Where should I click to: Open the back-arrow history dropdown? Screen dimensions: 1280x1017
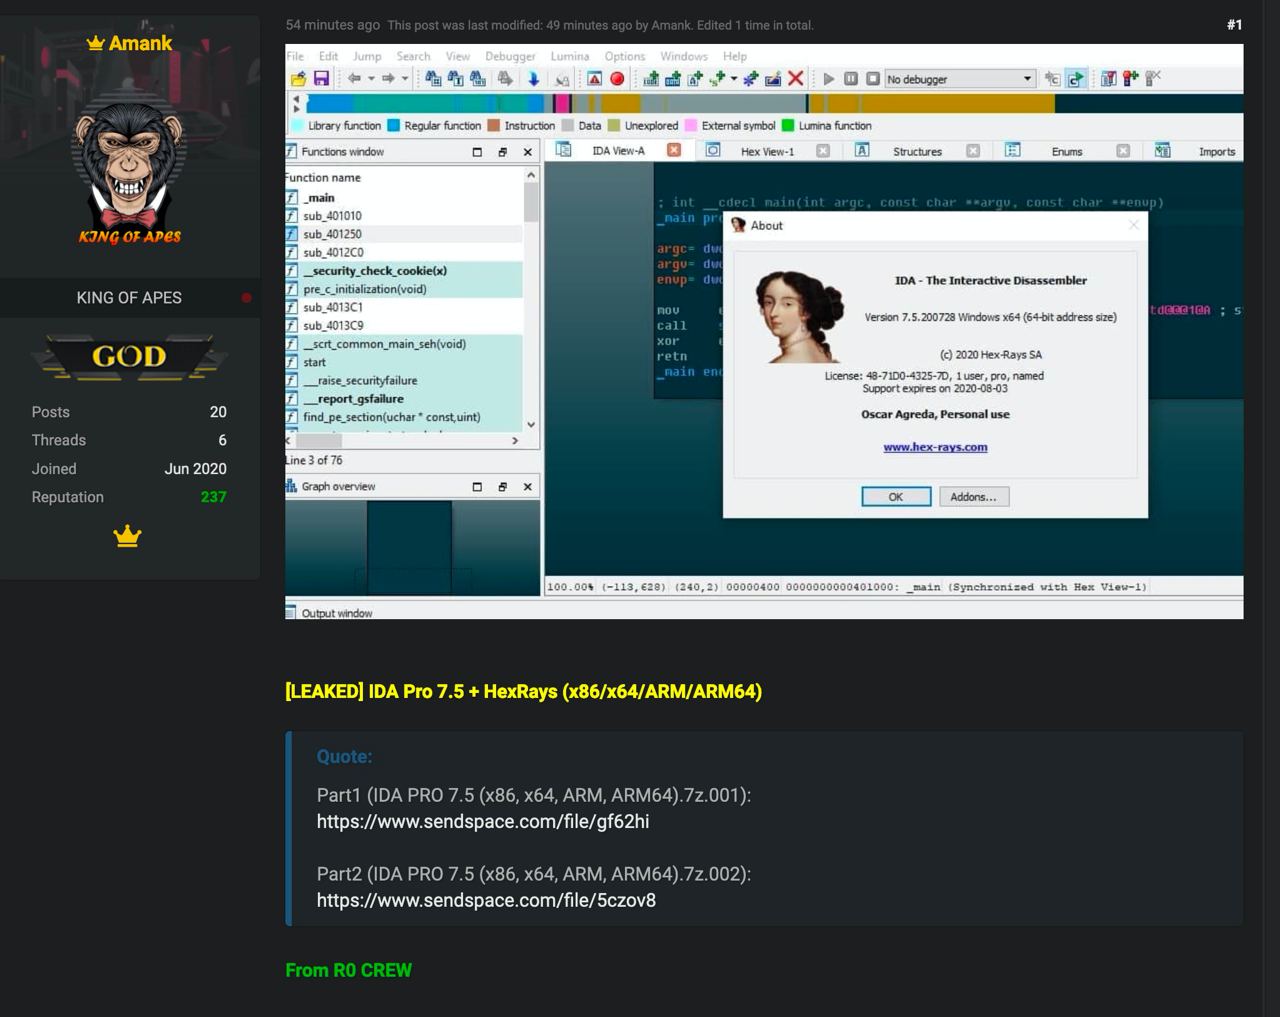pos(370,79)
